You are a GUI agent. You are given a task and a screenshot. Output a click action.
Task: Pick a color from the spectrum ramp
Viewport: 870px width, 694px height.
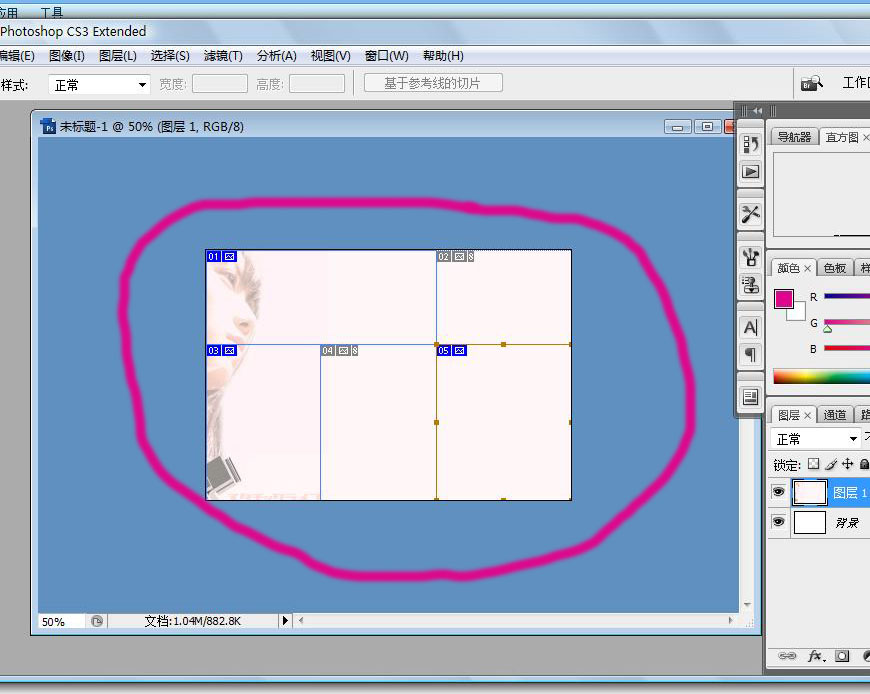click(821, 377)
